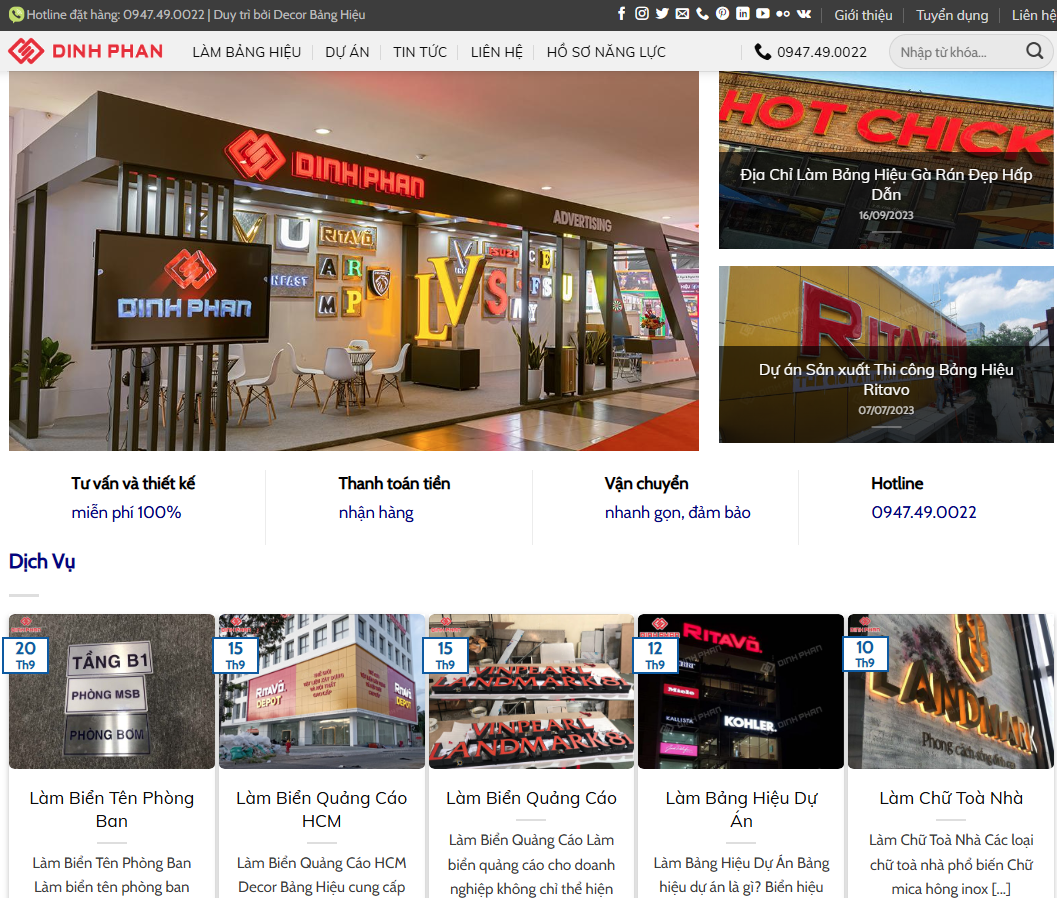1057x898 pixels.
Task: Click the magnifier search icon
Action: click(x=1034, y=51)
